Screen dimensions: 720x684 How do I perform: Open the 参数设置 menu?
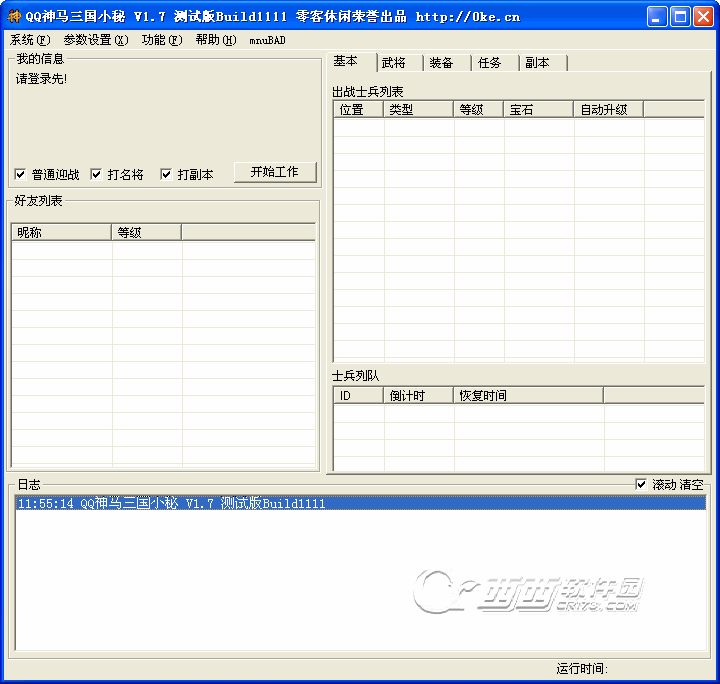click(x=95, y=40)
